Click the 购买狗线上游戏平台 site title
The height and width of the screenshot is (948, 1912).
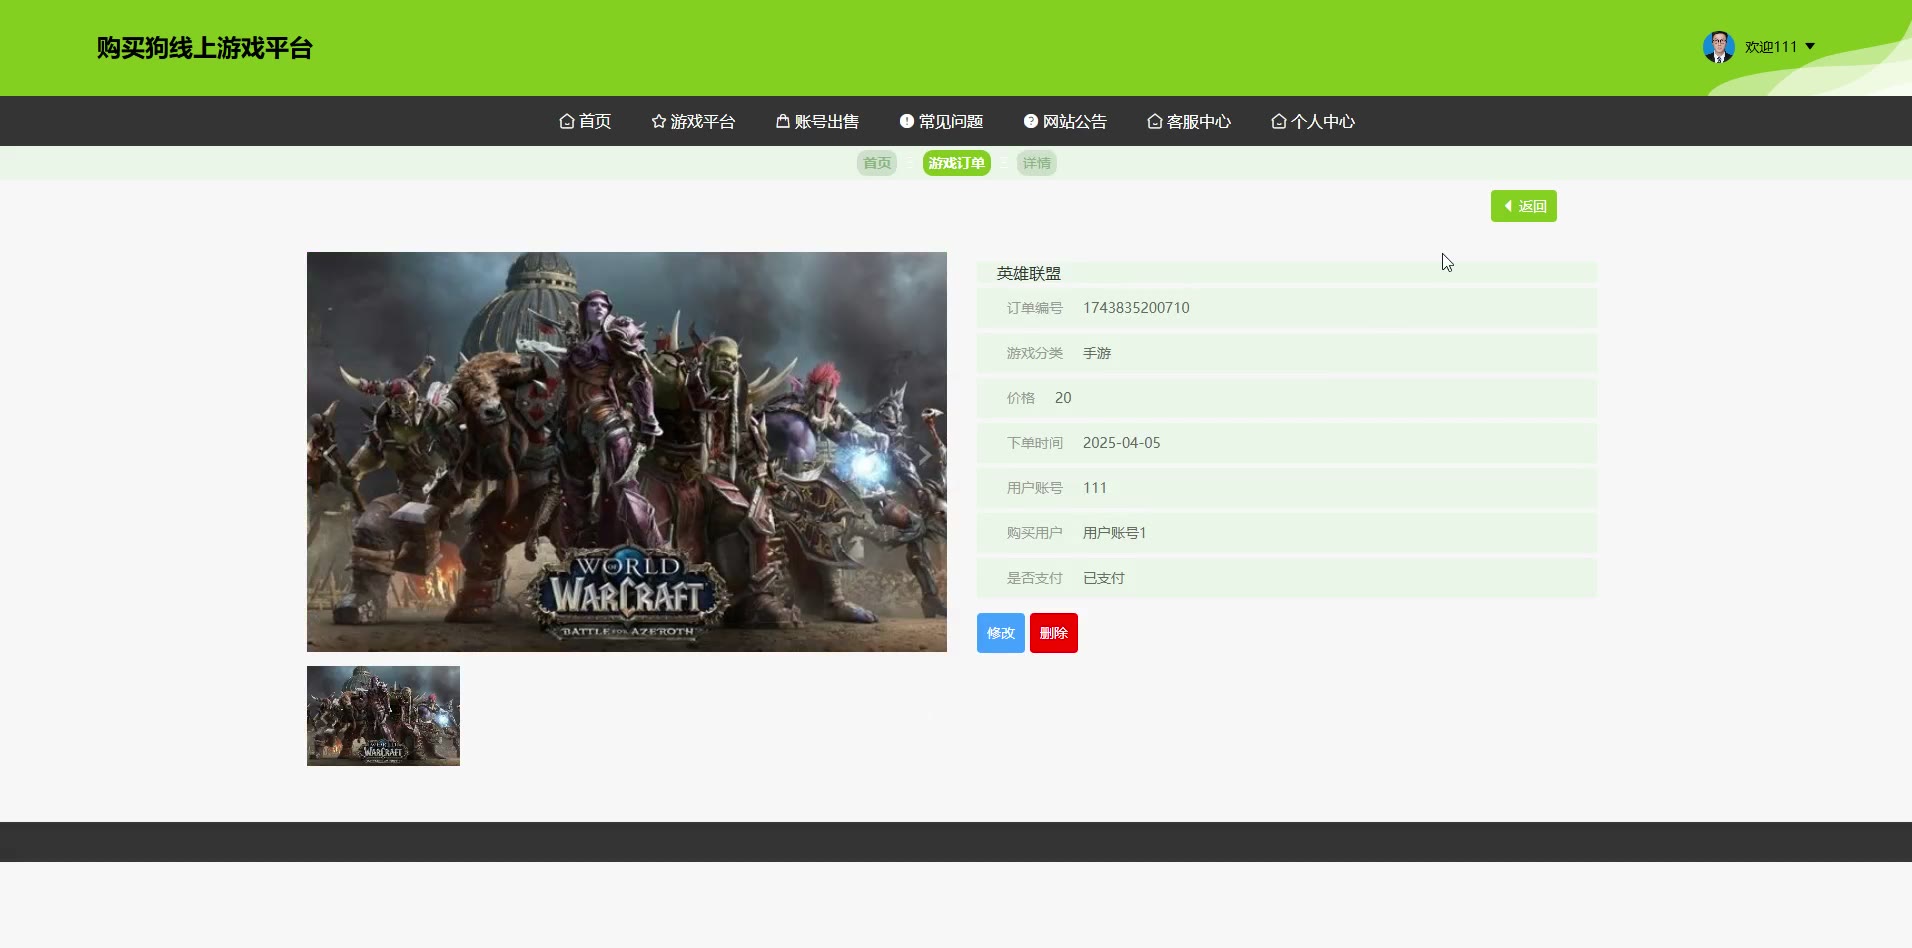(x=205, y=48)
